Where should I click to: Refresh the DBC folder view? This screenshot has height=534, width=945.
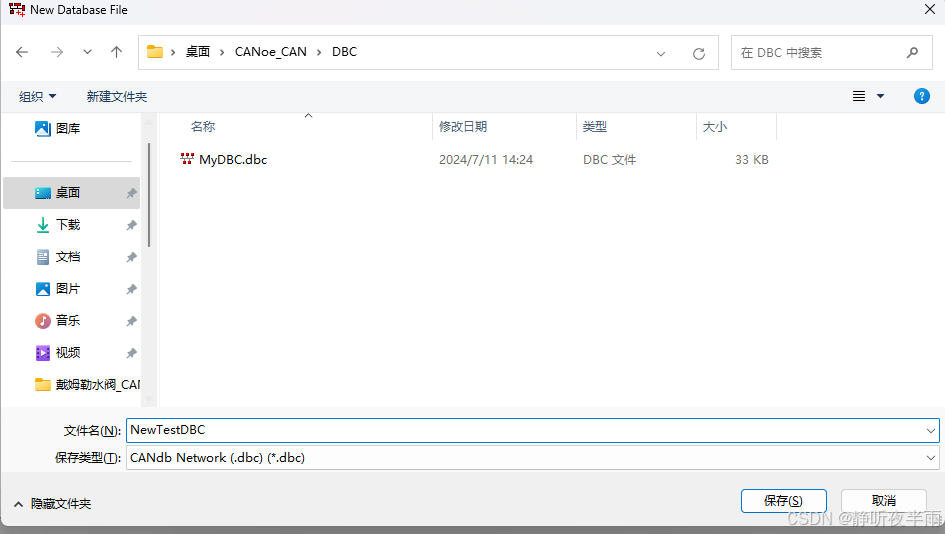click(699, 54)
